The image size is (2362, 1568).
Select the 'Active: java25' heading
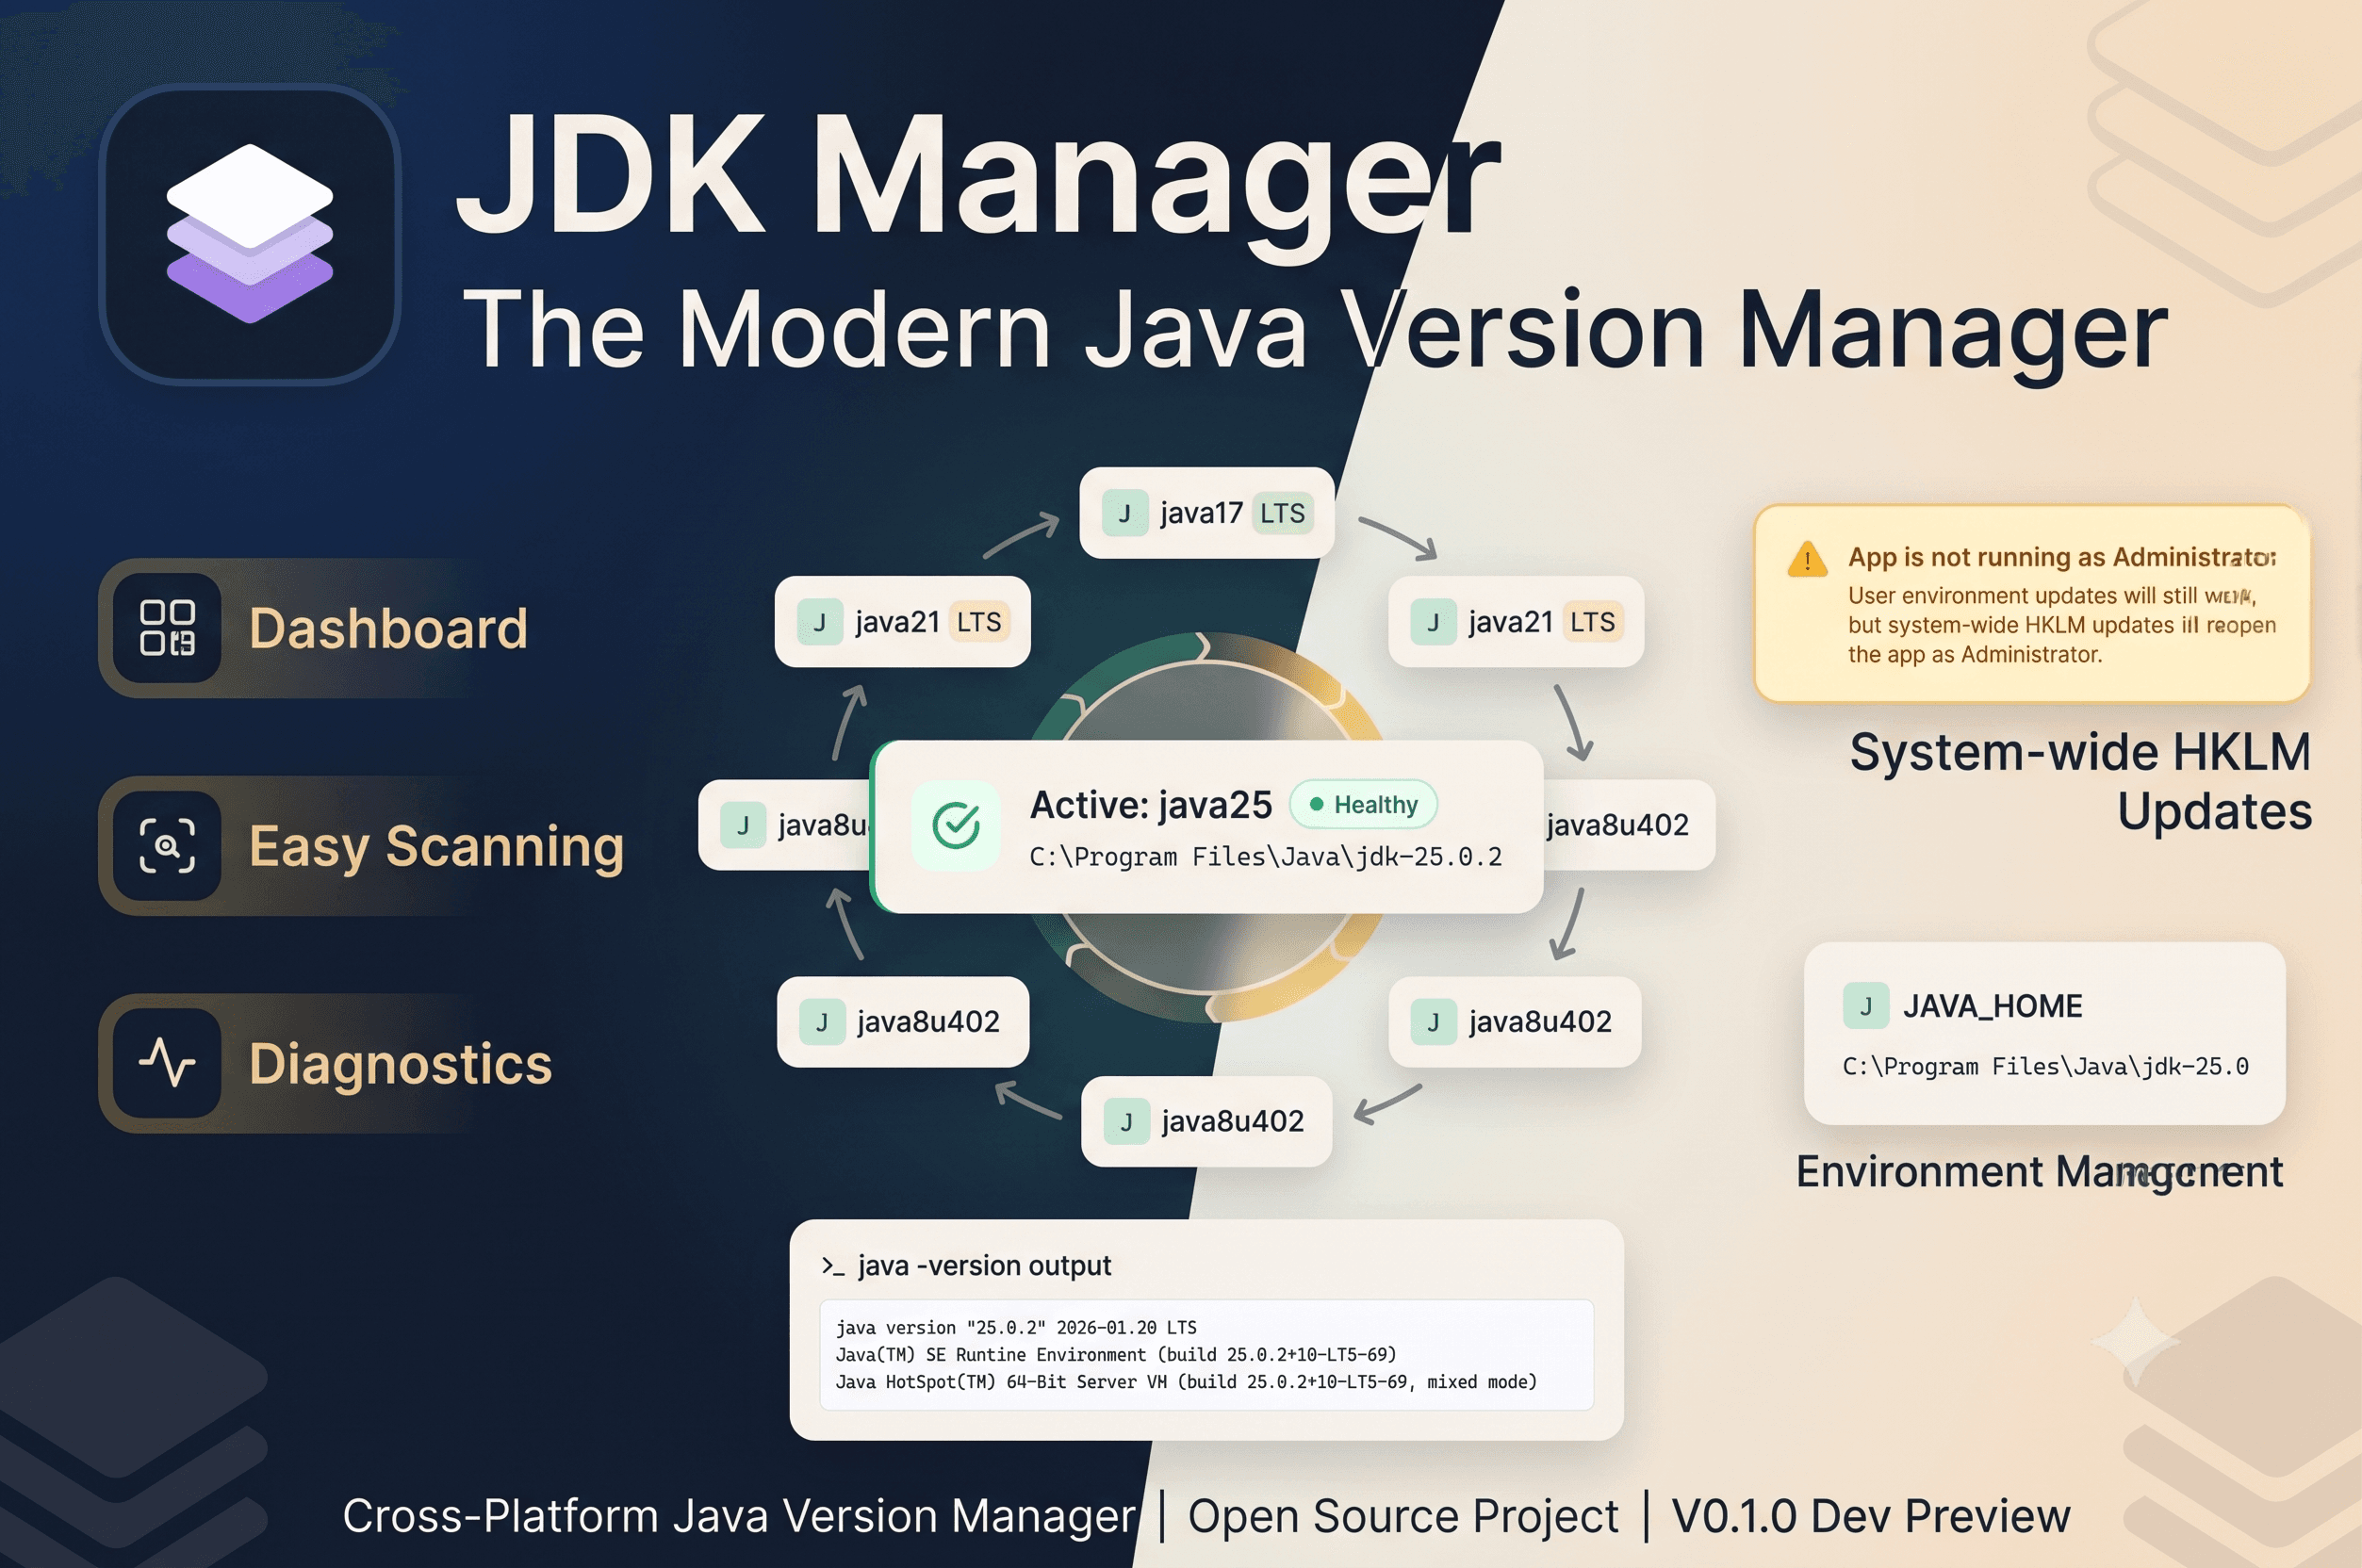pyautogui.click(x=1151, y=806)
